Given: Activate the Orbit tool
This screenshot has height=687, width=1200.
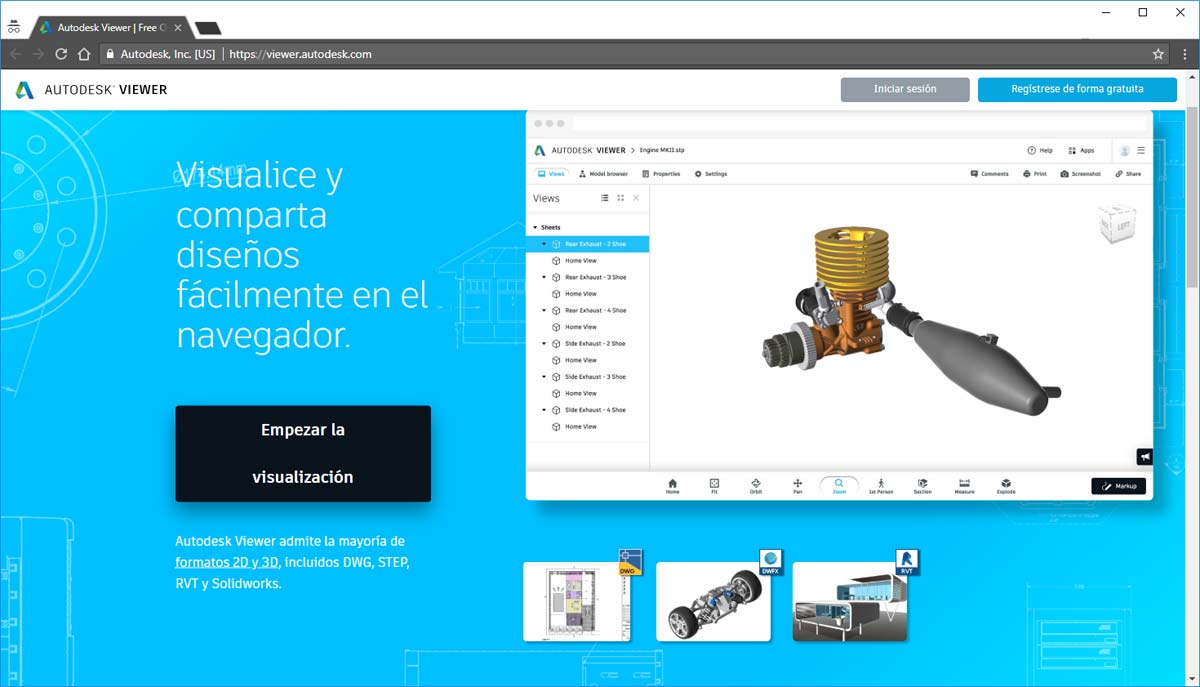Looking at the screenshot, I should 756,485.
